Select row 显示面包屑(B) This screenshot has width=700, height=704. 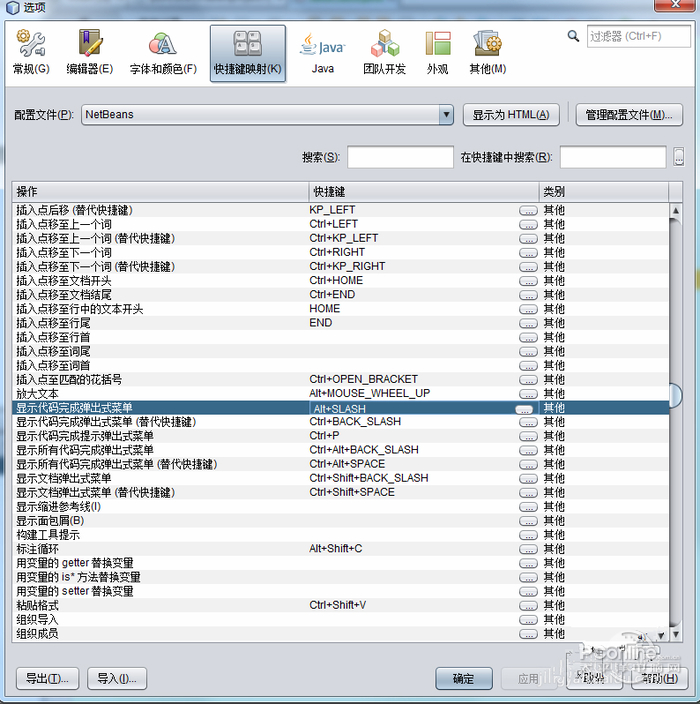click(340, 521)
